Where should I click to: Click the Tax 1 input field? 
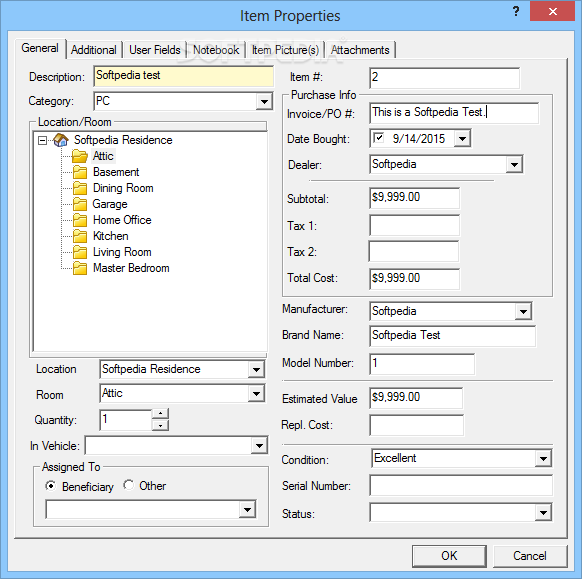point(414,225)
